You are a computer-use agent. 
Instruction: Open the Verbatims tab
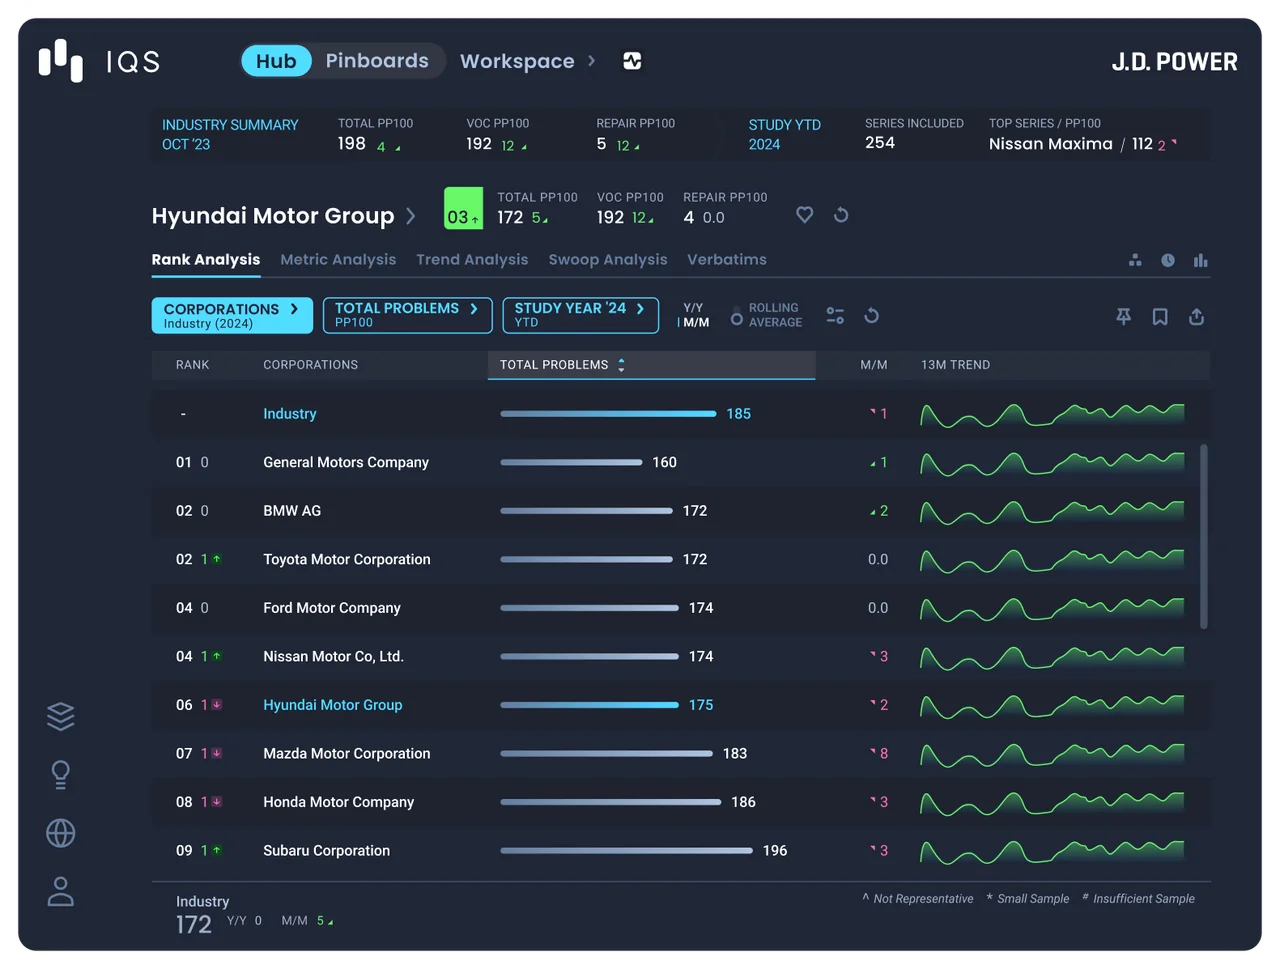[x=727, y=260]
